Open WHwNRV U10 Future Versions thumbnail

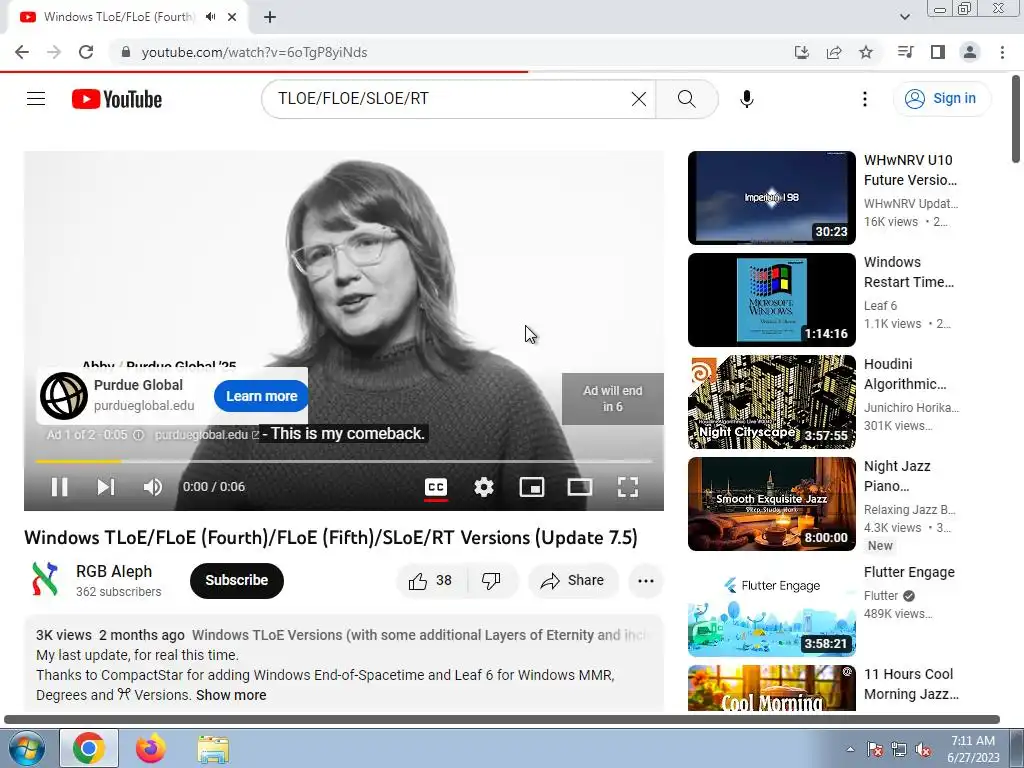pos(771,197)
